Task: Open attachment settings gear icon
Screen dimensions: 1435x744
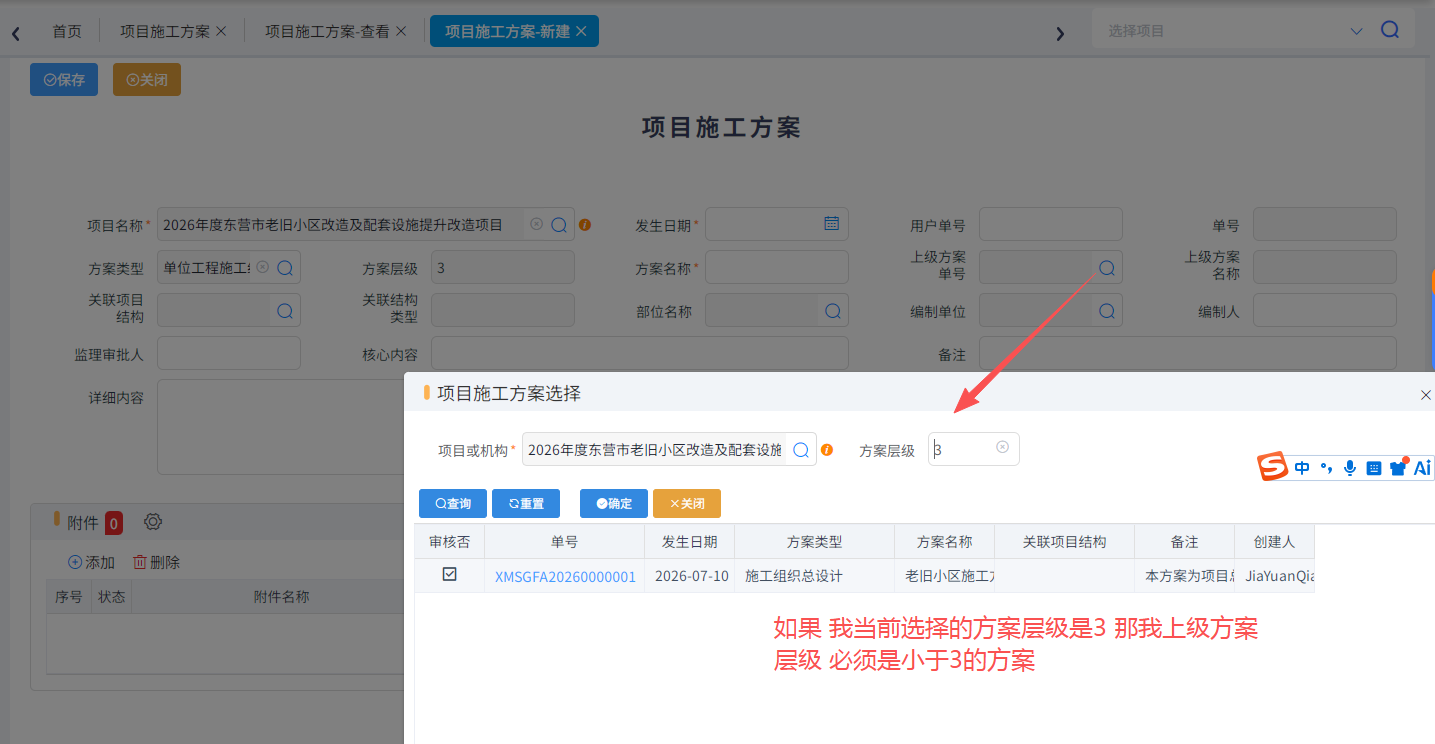Action: tap(153, 522)
